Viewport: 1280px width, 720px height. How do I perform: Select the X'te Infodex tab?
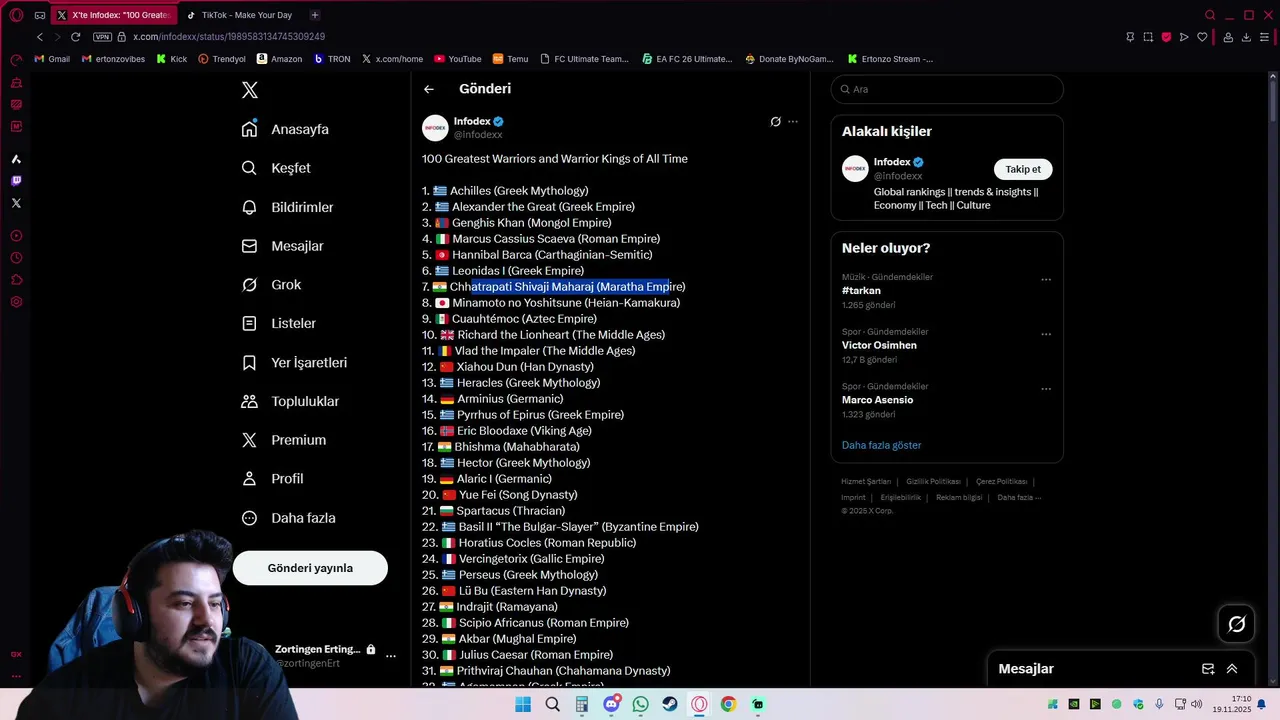coord(113,15)
